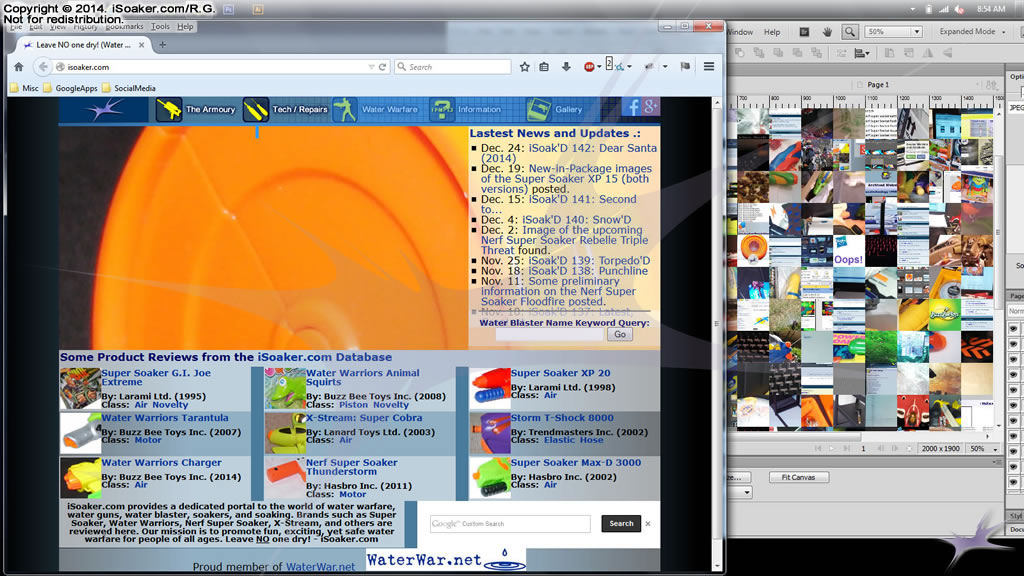Image resolution: width=1024 pixels, height=576 pixels.
Task: Open a new Firefox tab with plus
Action: coord(163,45)
